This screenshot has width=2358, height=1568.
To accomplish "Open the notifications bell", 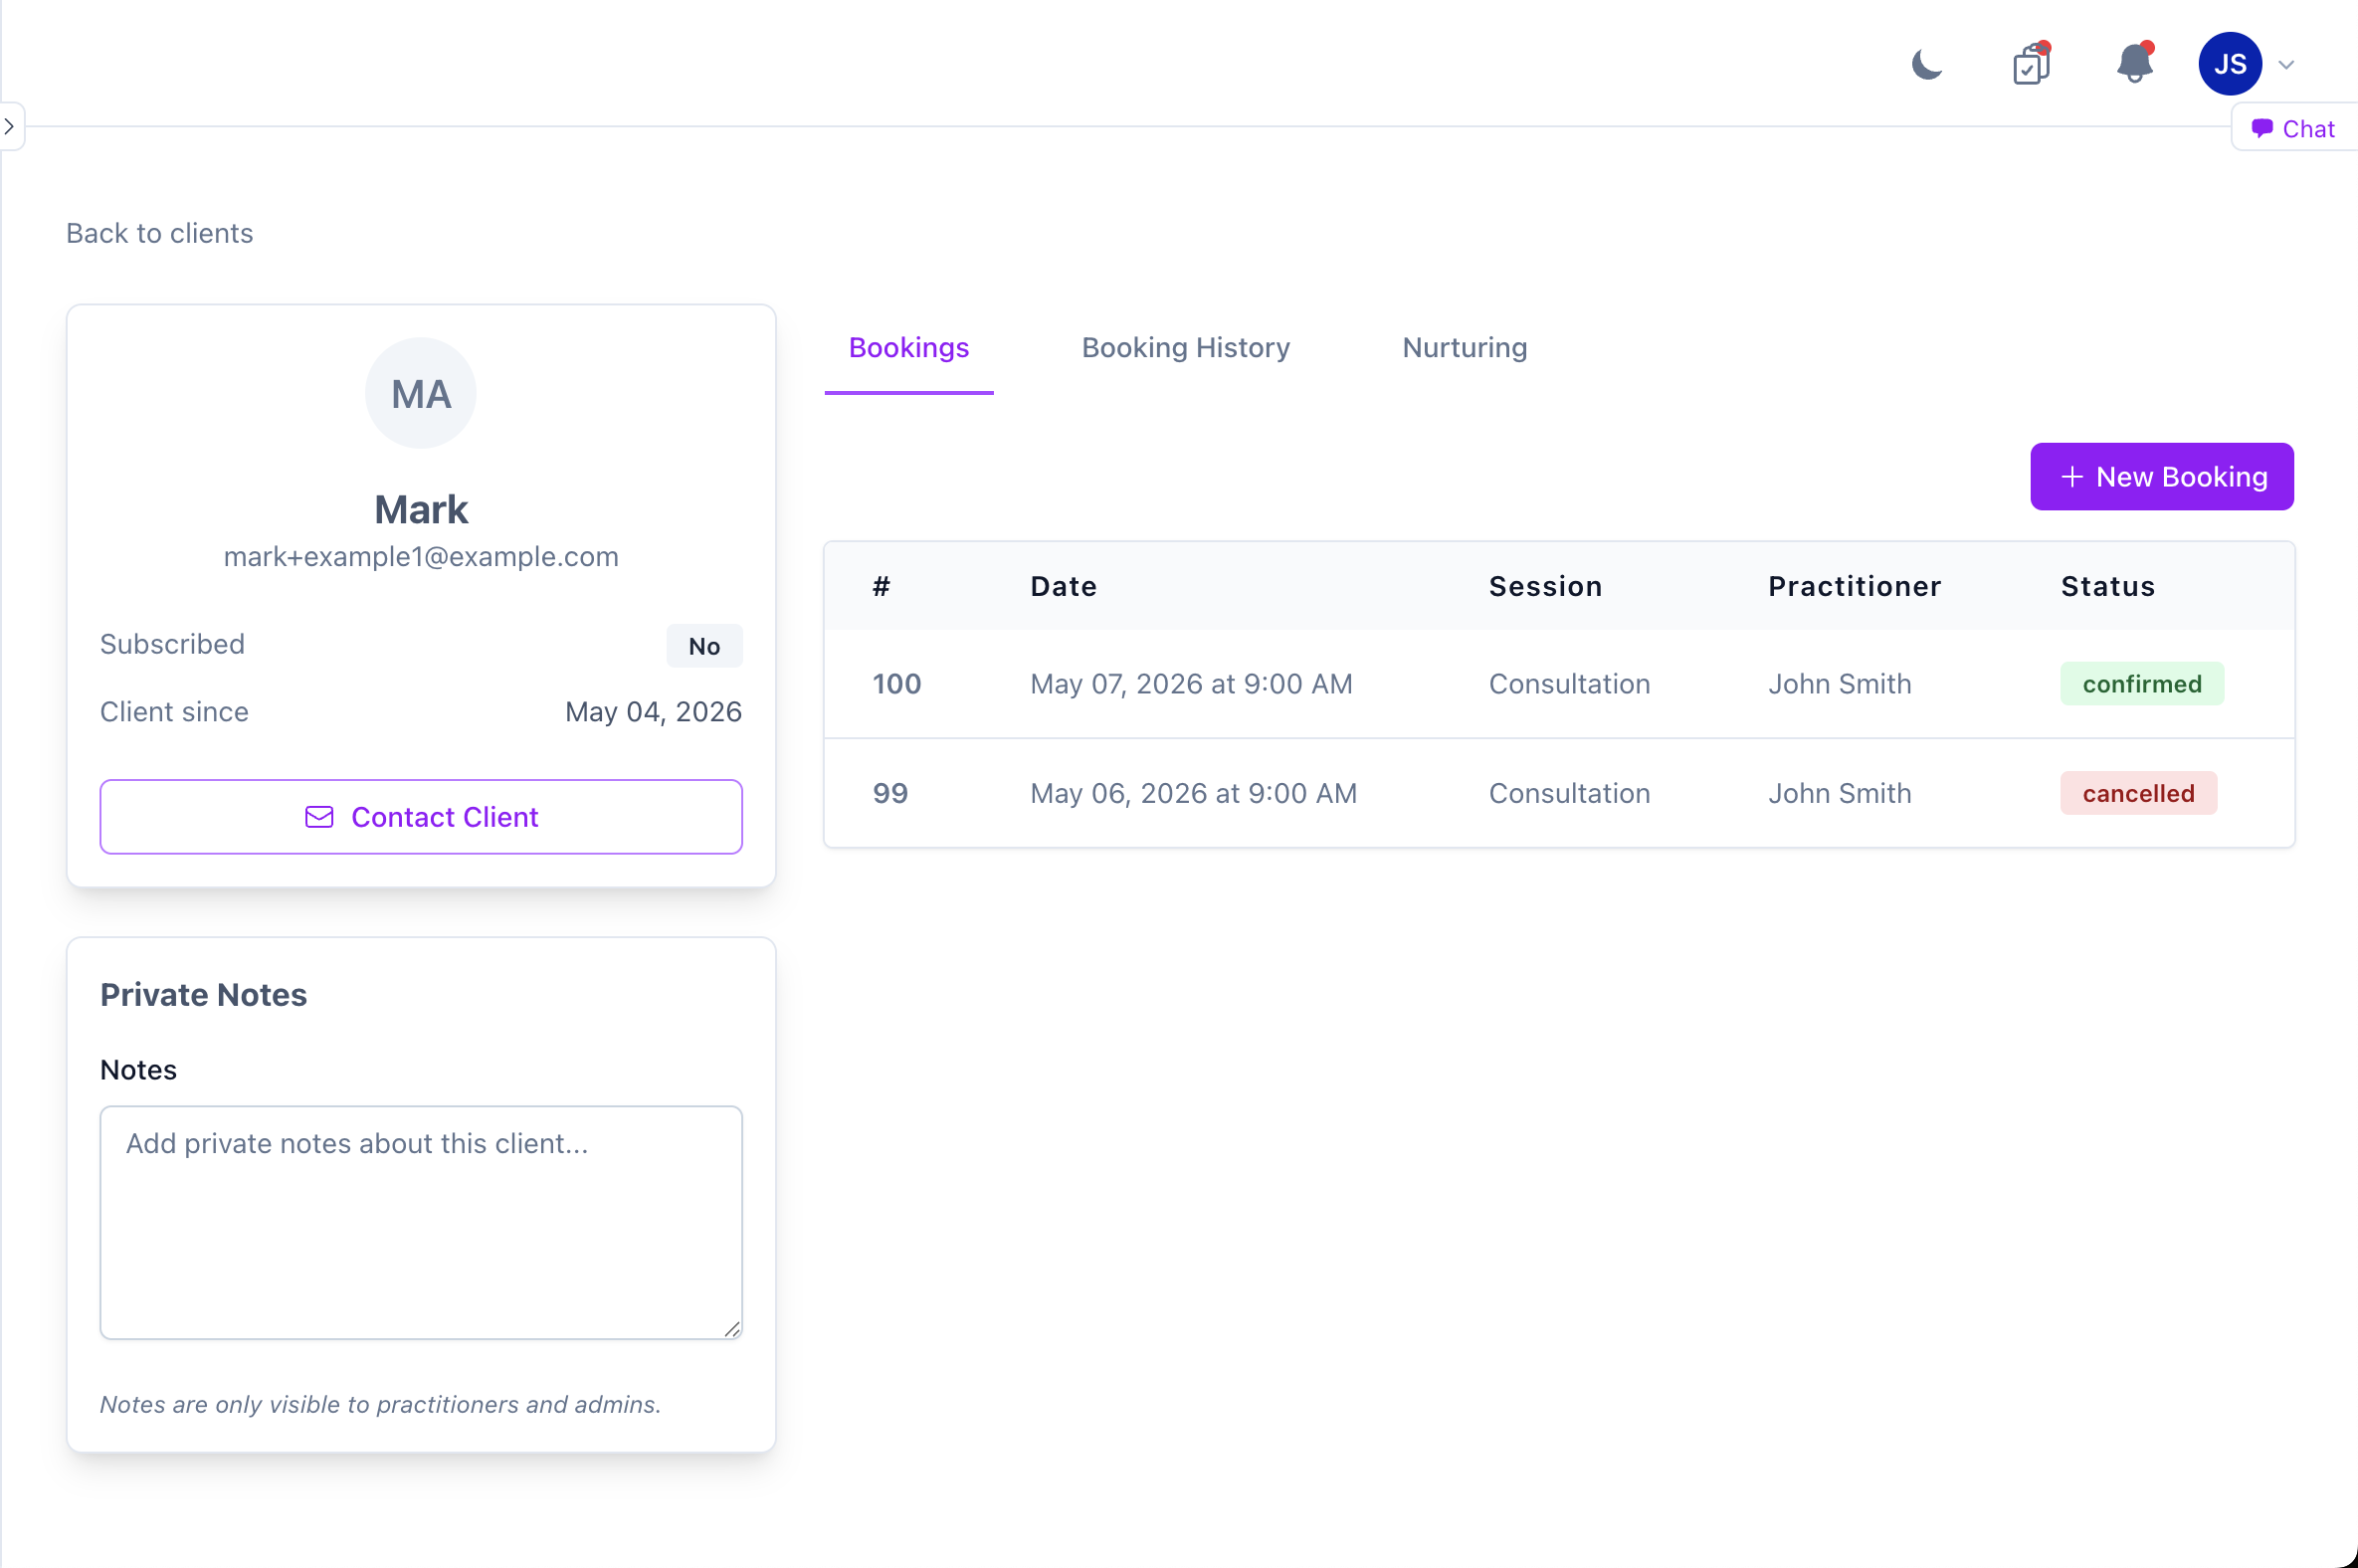I will tap(2134, 63).
